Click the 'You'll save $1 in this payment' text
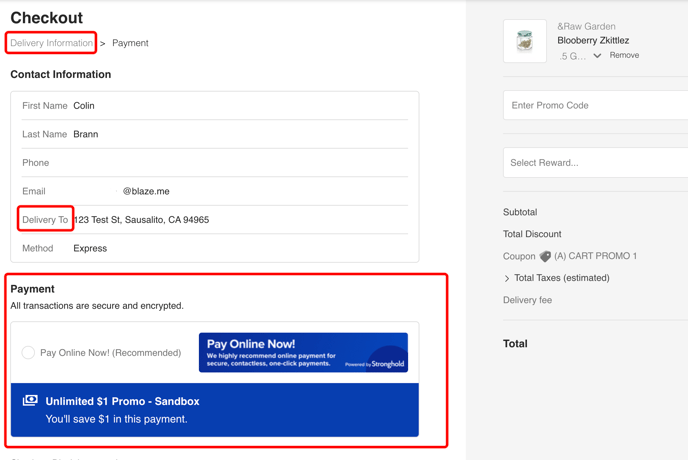This screenshot has height=460, width=688. (x=116, y=419)
